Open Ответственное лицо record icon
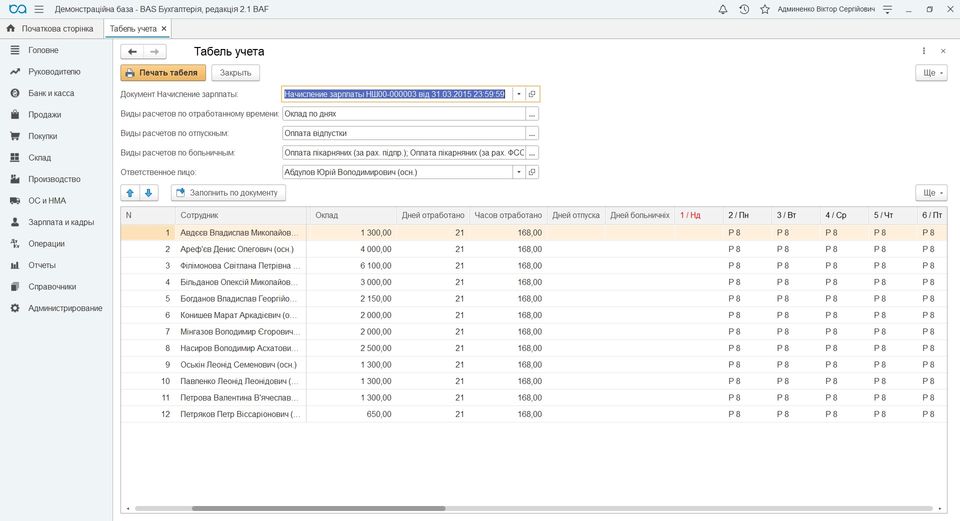960x521 pixels. (x=532, y=172)
